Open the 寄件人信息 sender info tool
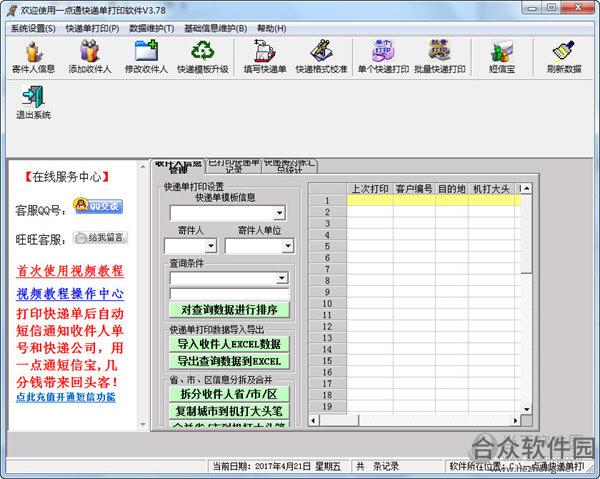 (33, 57)
